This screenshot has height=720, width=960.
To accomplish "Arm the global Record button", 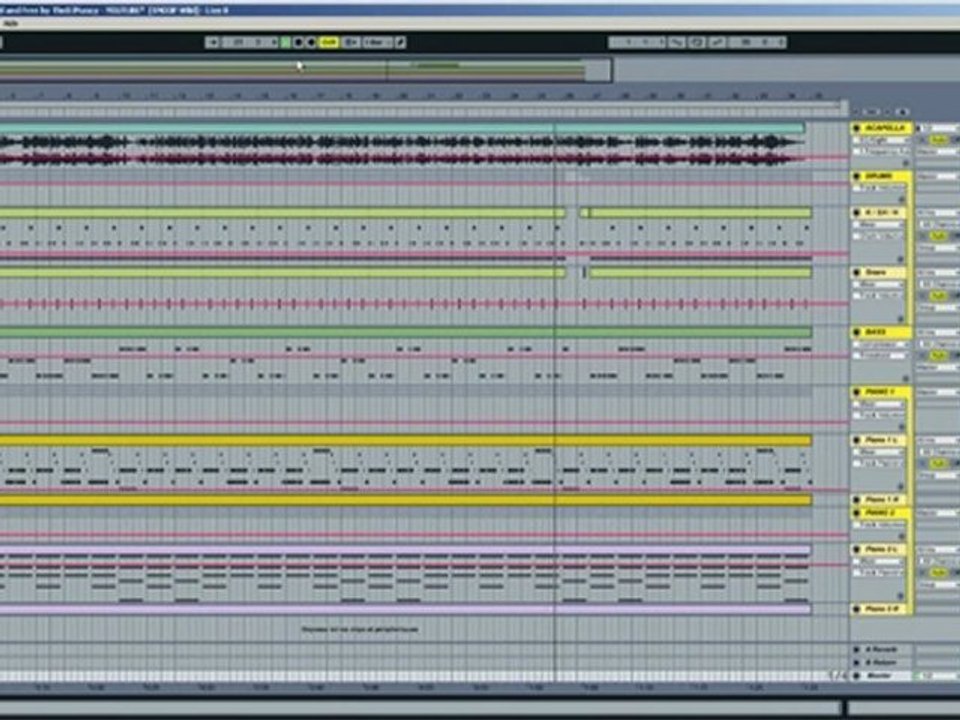I will [x=311, y=42].
